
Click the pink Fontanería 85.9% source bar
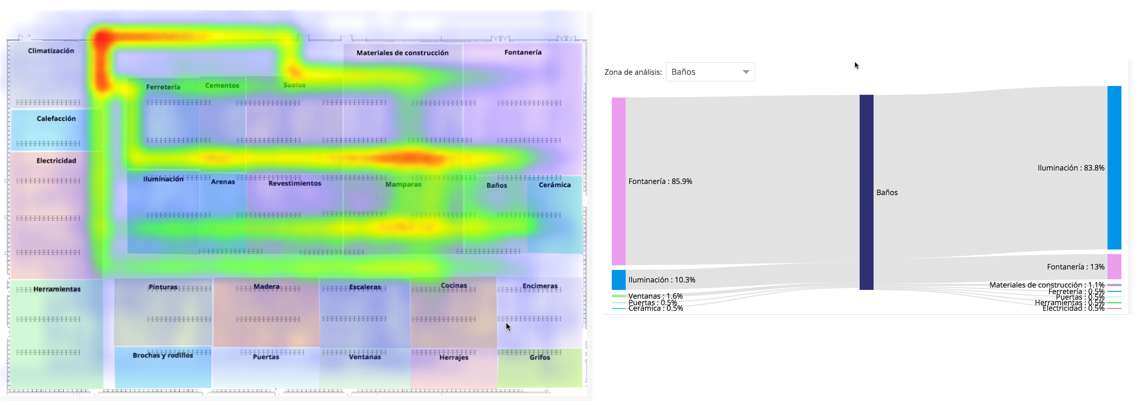619,181
